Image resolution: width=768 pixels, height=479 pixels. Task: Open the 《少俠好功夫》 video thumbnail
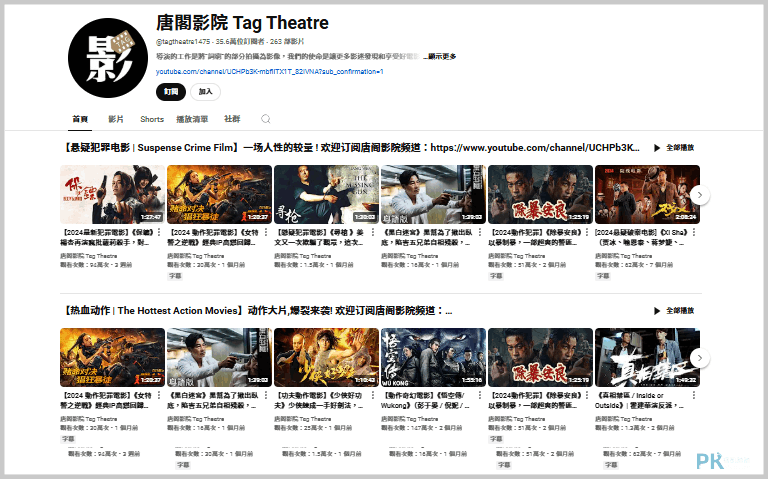coord(326,358)
